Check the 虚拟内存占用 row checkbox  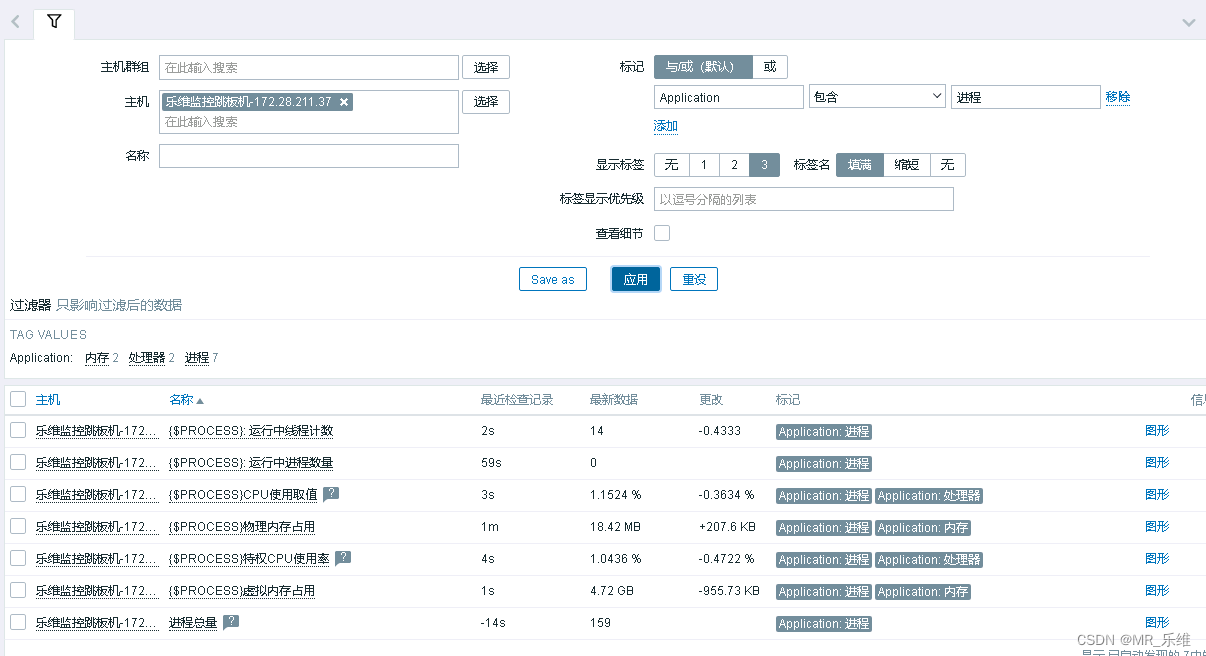(x=18, y=590)
